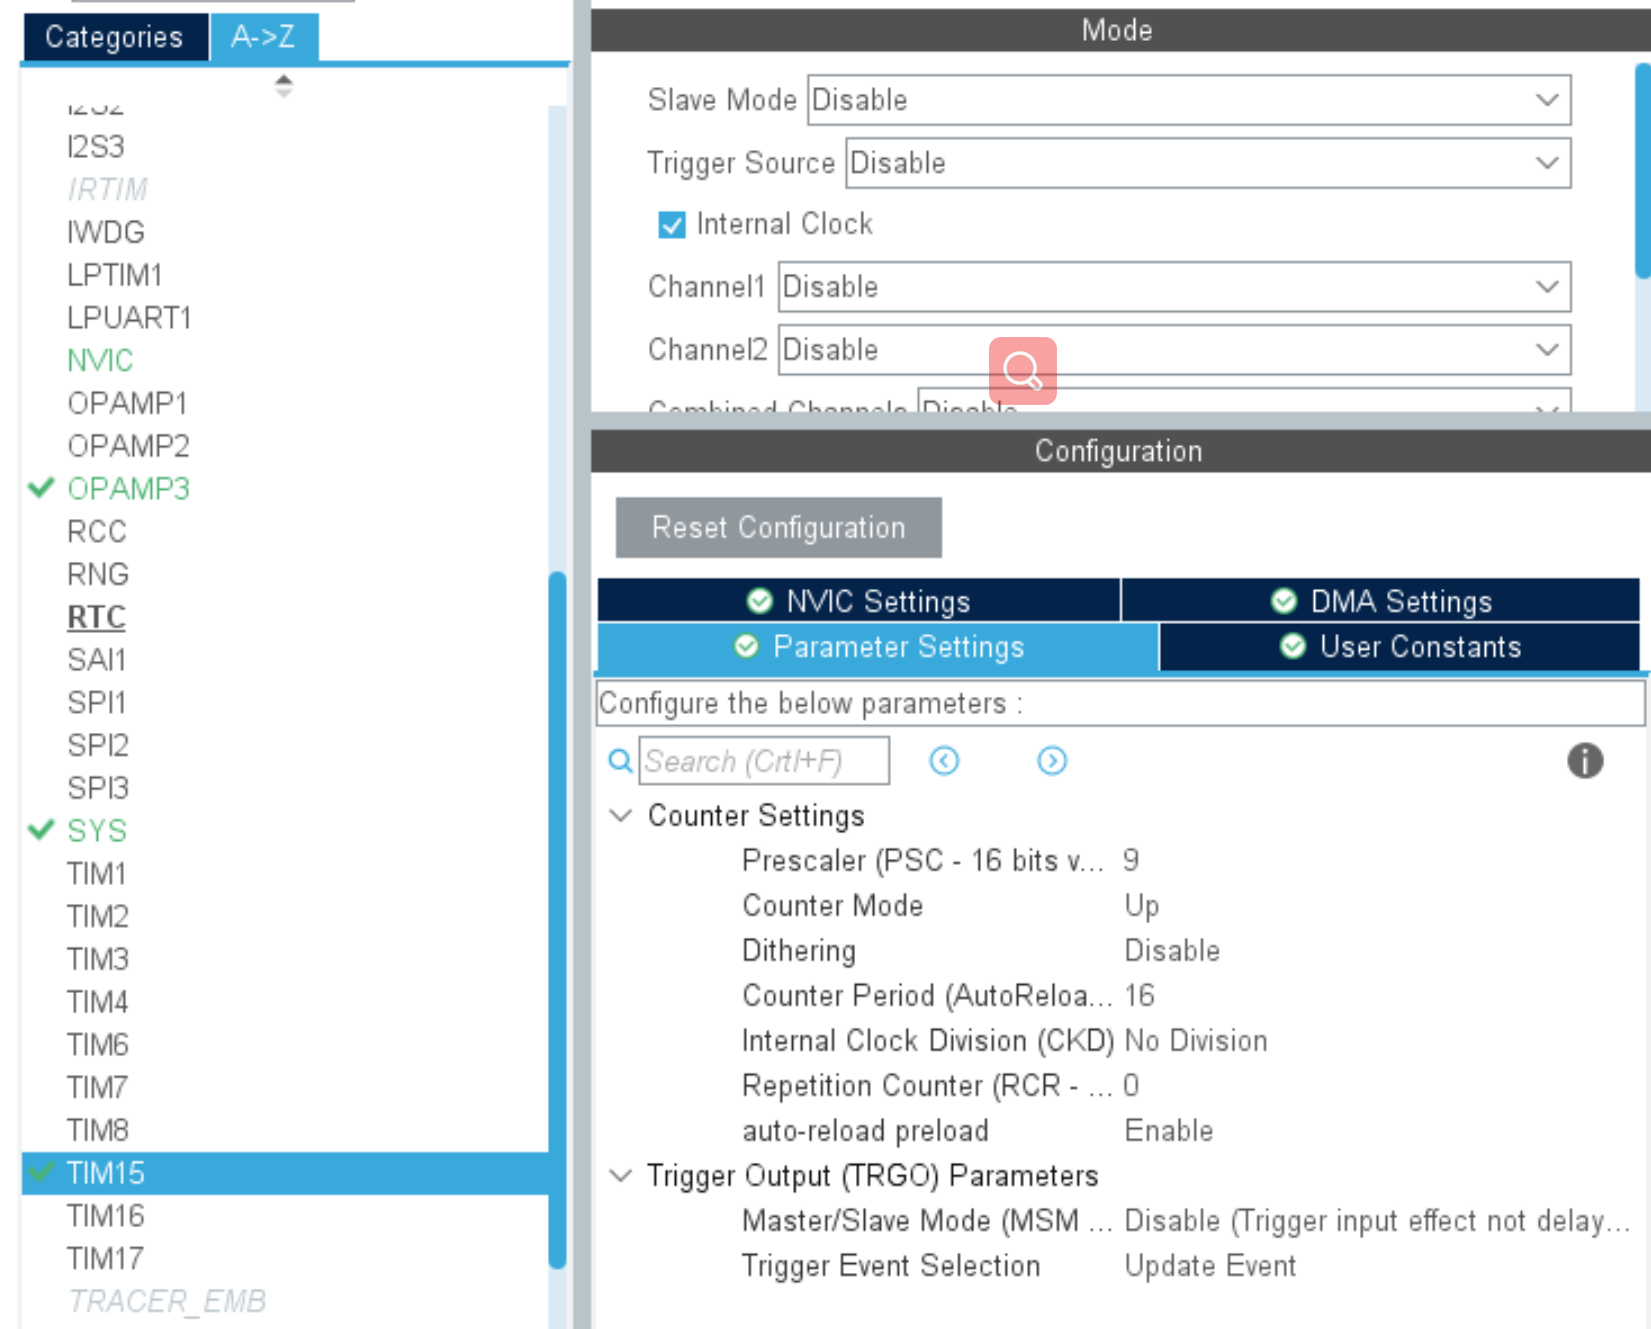Screen dimensions: 1651x1329
Task: Toggle the Internal Clock checkbox
Action: (x=672, y=225)
